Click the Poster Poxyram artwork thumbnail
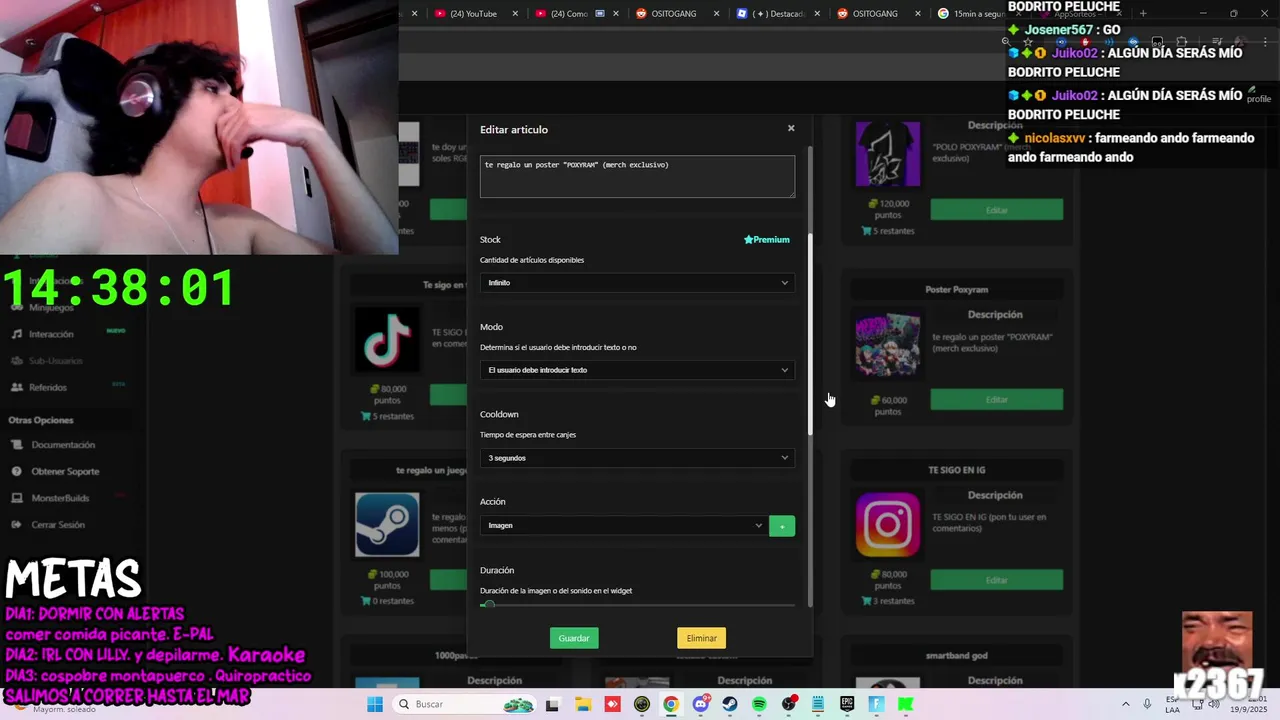 tap(888, 344)
